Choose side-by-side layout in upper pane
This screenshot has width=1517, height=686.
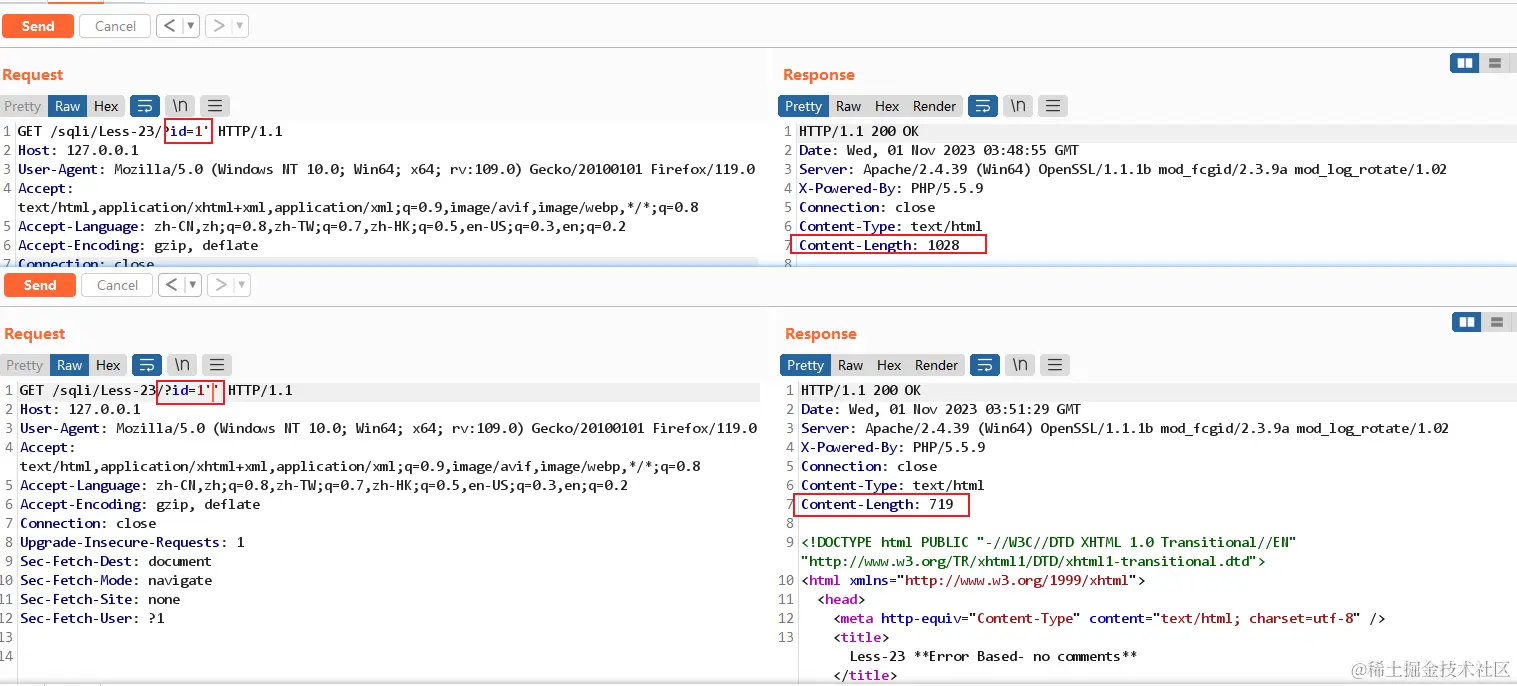pos(1465,63)
